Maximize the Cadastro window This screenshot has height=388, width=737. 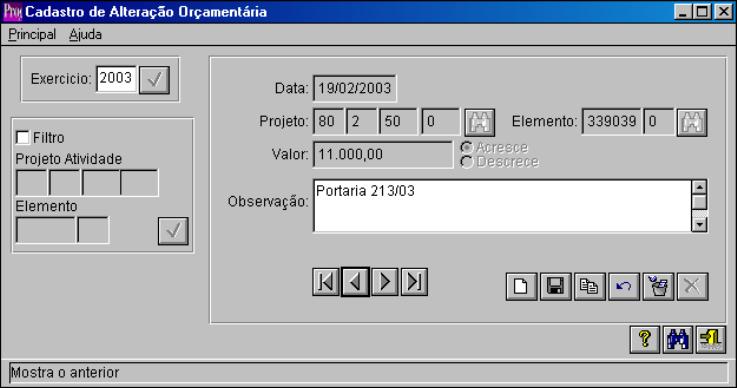coord(701,12)
